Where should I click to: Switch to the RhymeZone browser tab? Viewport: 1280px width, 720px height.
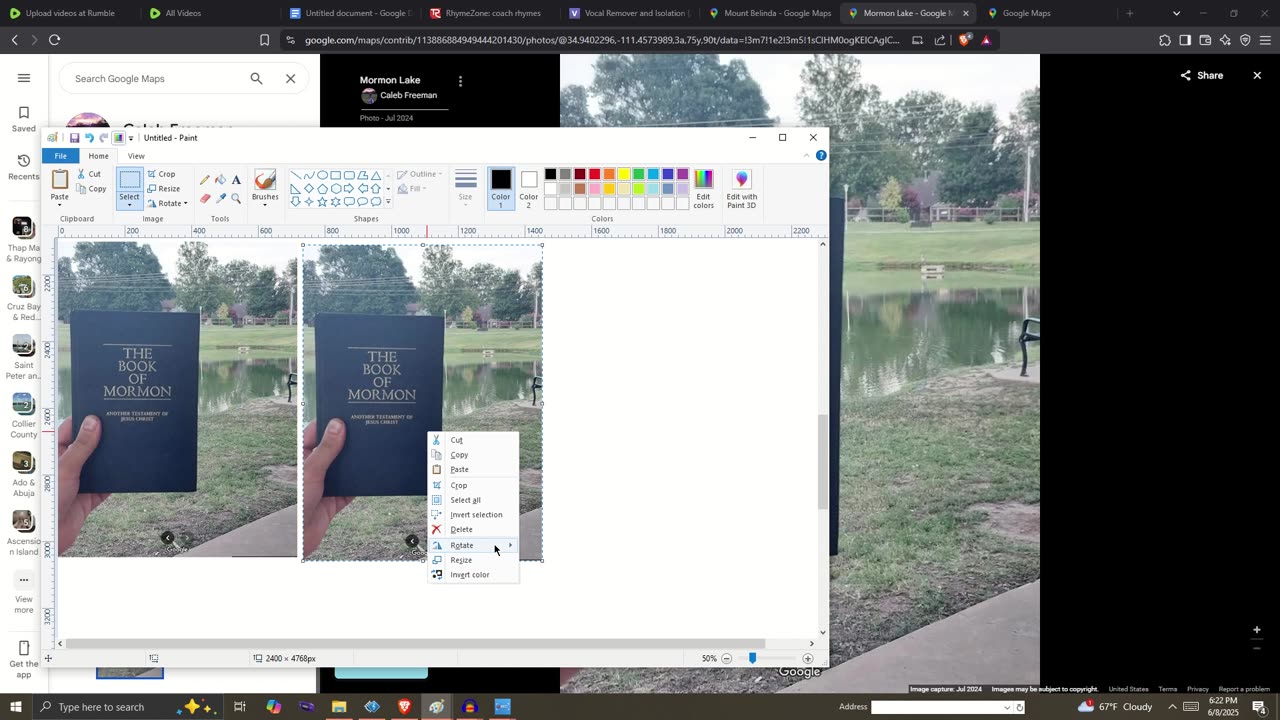(x=486, y=13)
